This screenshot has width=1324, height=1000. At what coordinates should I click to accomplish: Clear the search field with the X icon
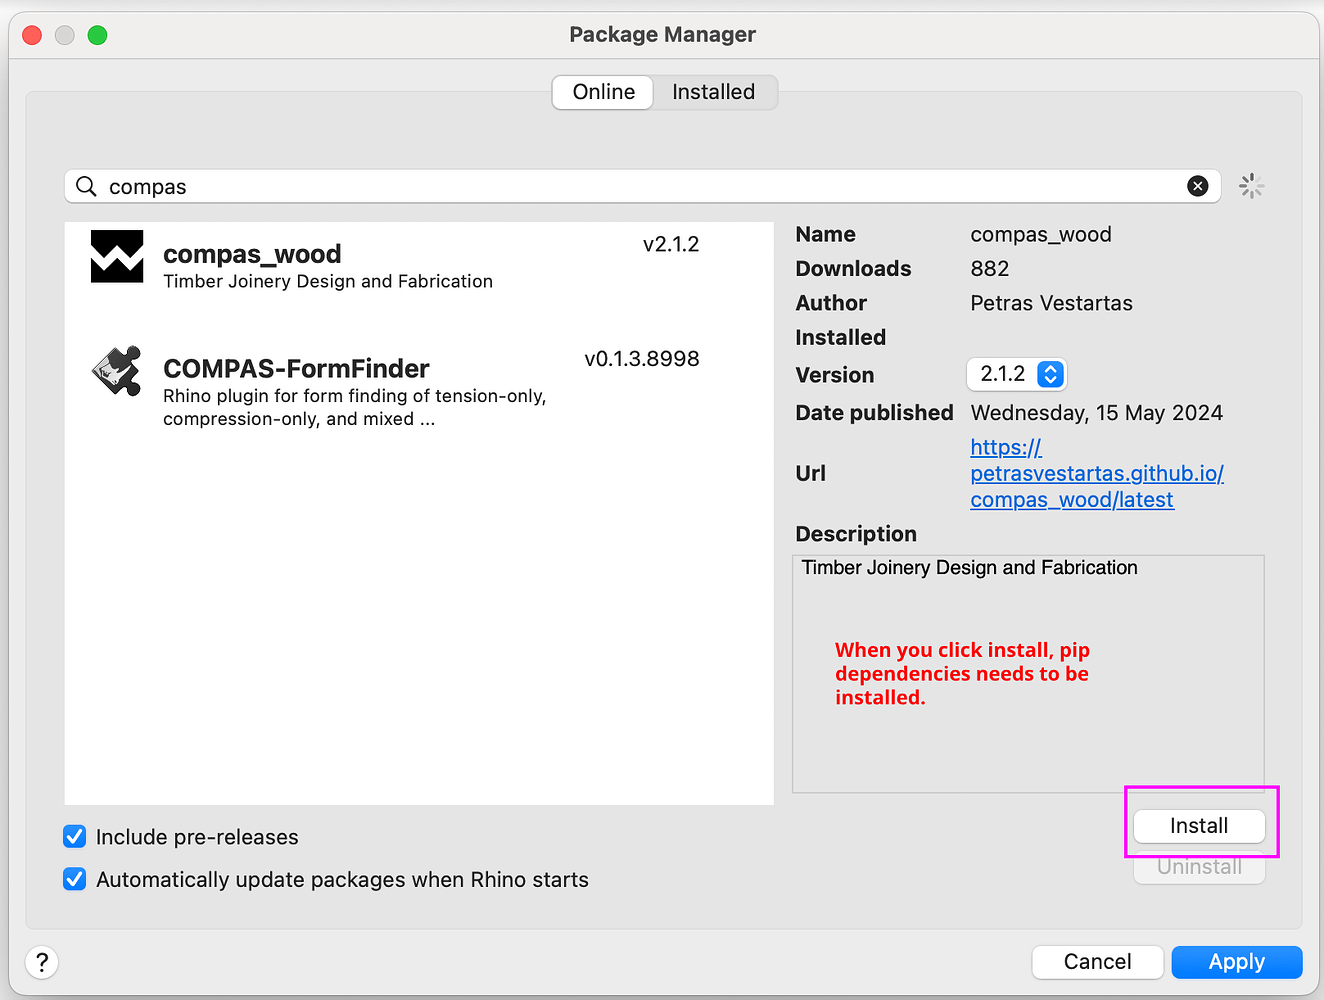click(x=1197, y=186)
